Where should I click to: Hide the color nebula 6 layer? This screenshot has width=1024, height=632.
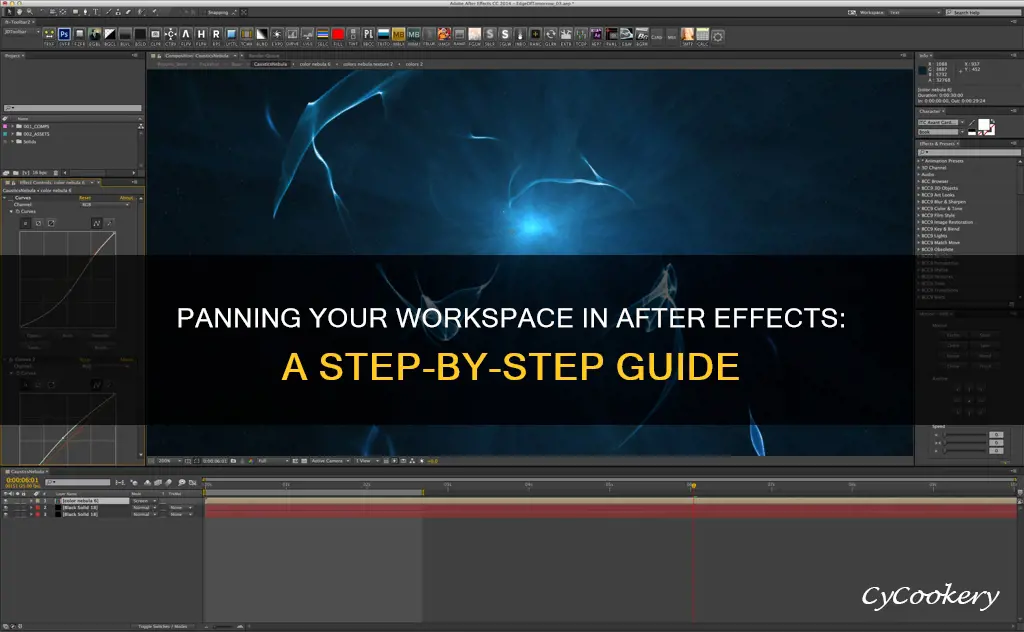[x=6, y=501]
